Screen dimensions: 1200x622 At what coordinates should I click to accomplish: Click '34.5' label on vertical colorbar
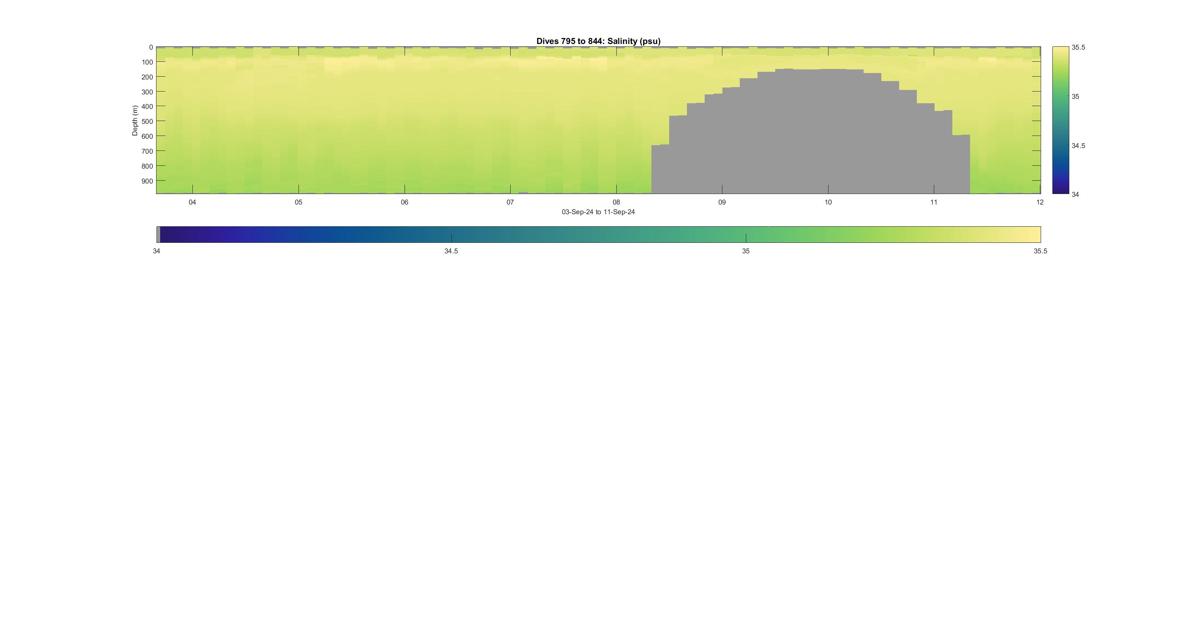(1079, 145)
